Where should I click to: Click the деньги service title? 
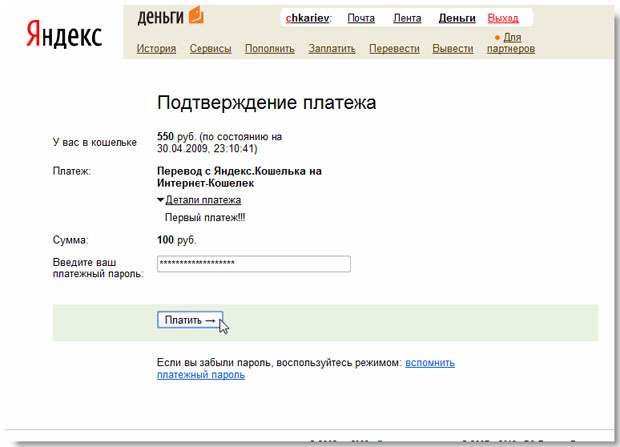point(161,17)
